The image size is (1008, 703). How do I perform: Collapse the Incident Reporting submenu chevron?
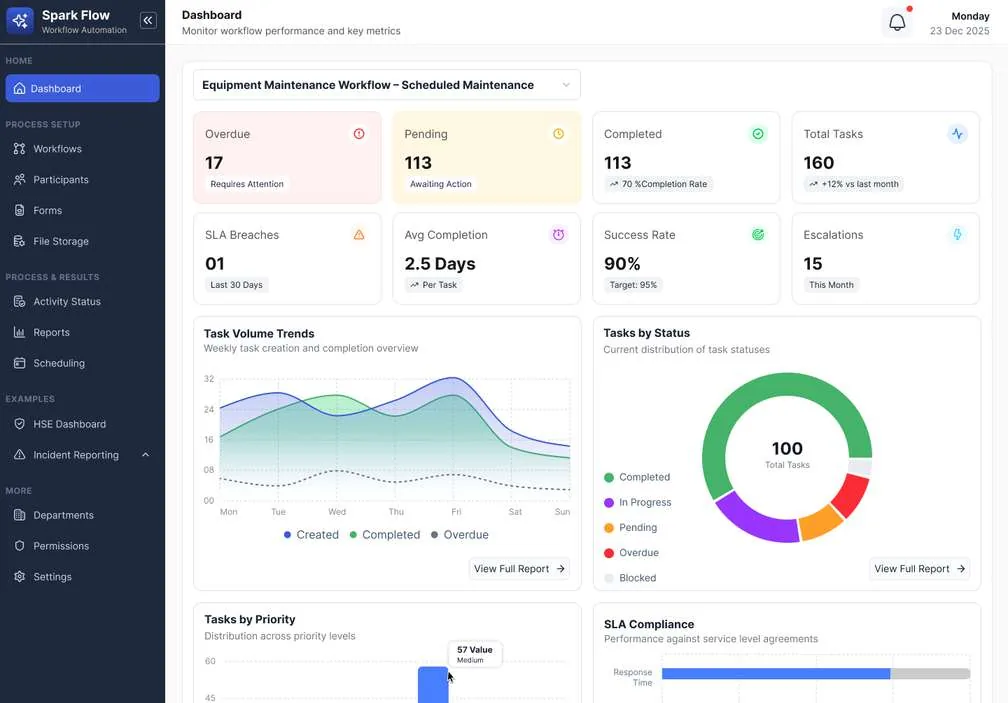pos(145,455)
